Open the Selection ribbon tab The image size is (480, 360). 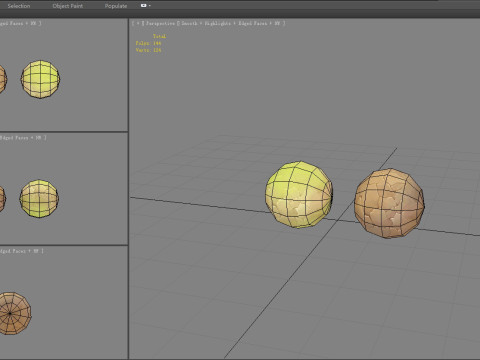pos(19,6)
